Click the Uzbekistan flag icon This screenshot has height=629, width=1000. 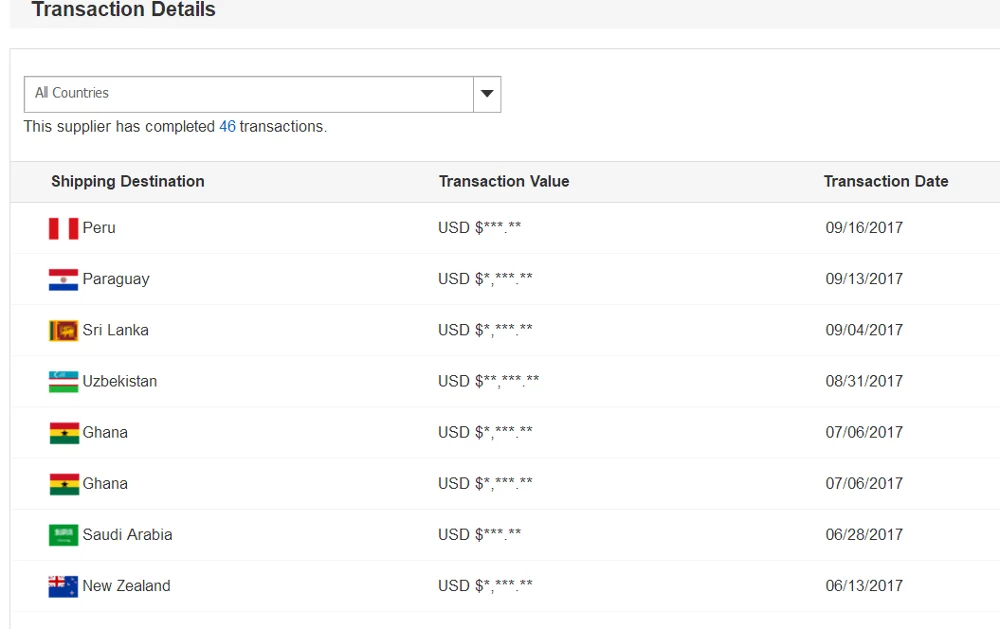coord(62,381)
